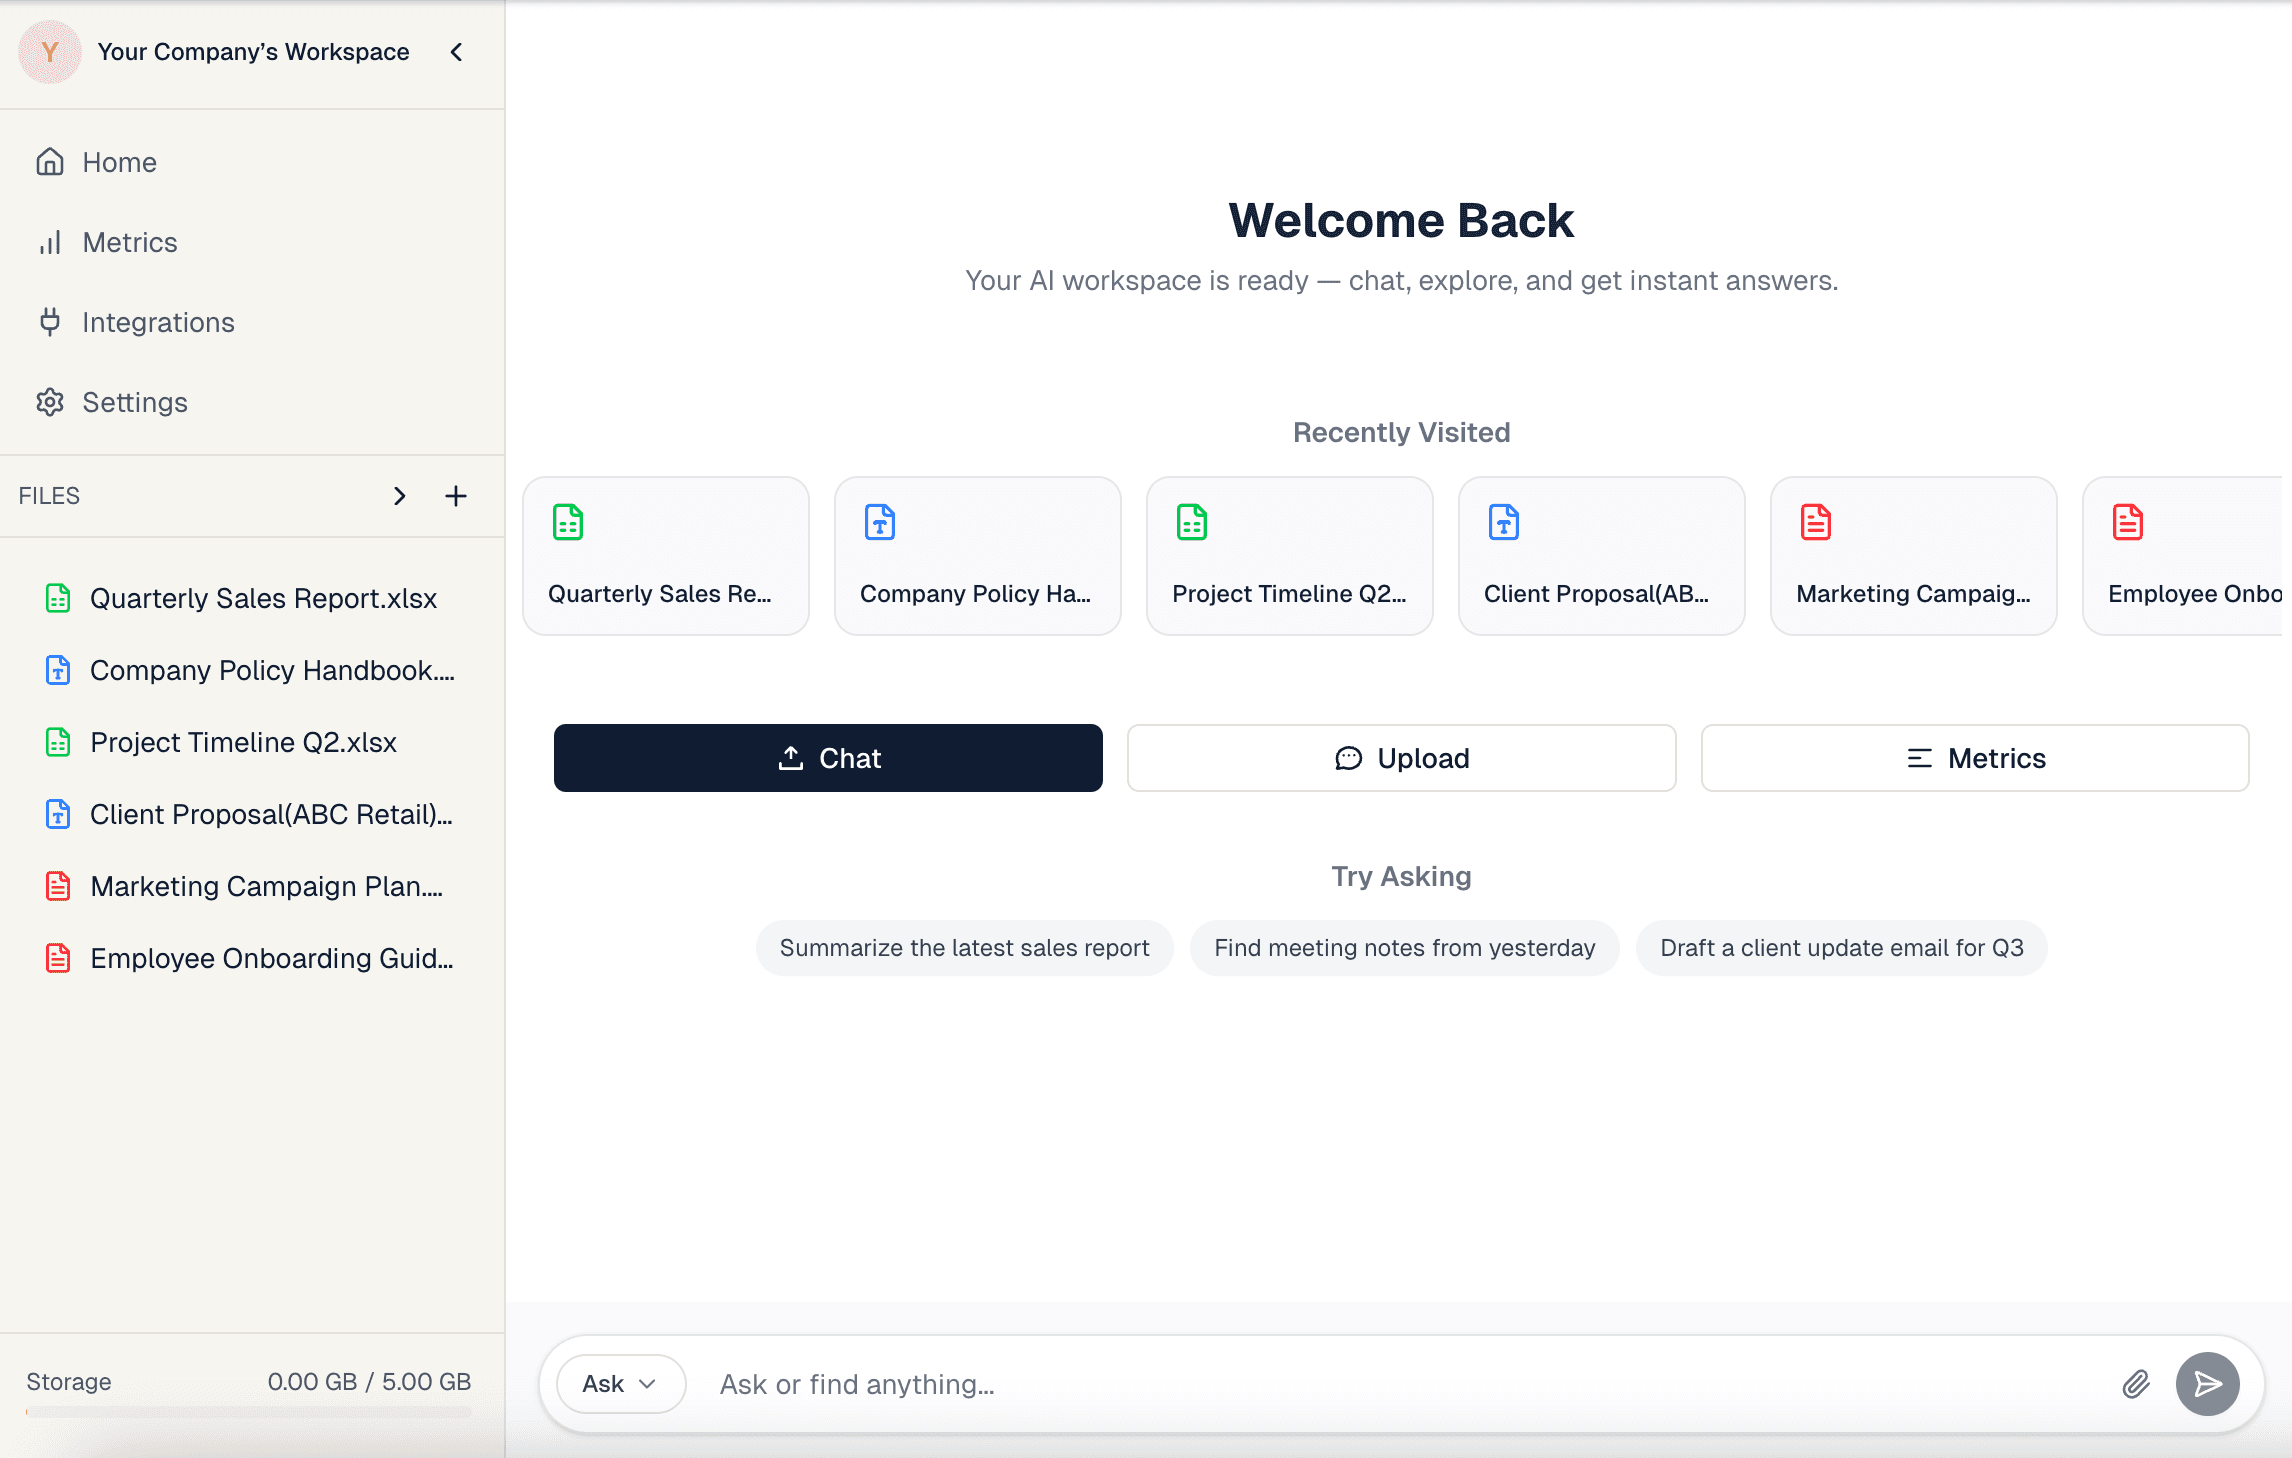
Task: Select 'Summarize the latest sales report' suggestion
Action: point(964,948)
